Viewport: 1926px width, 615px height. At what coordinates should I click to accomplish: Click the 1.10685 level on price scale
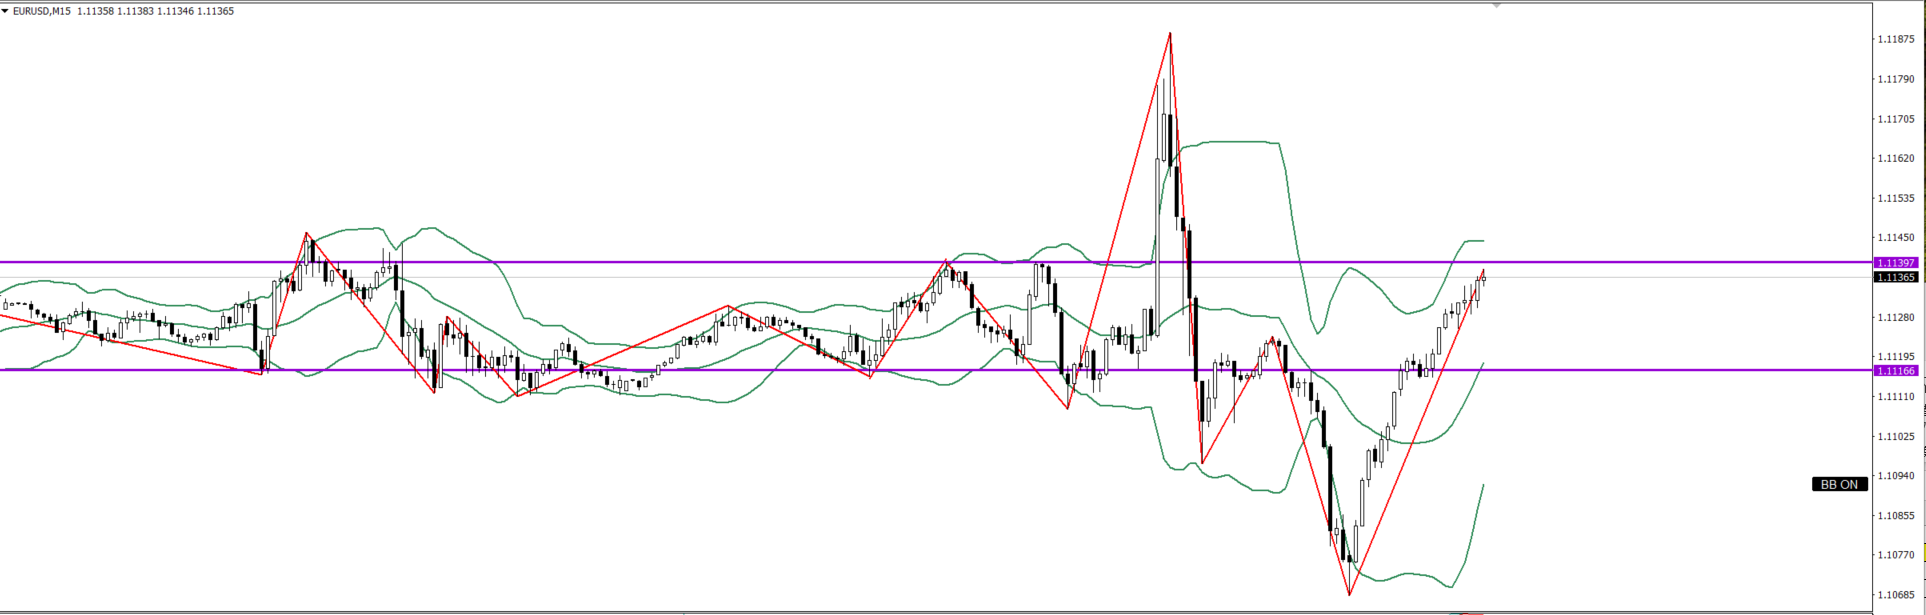(x=1895, y=595)
